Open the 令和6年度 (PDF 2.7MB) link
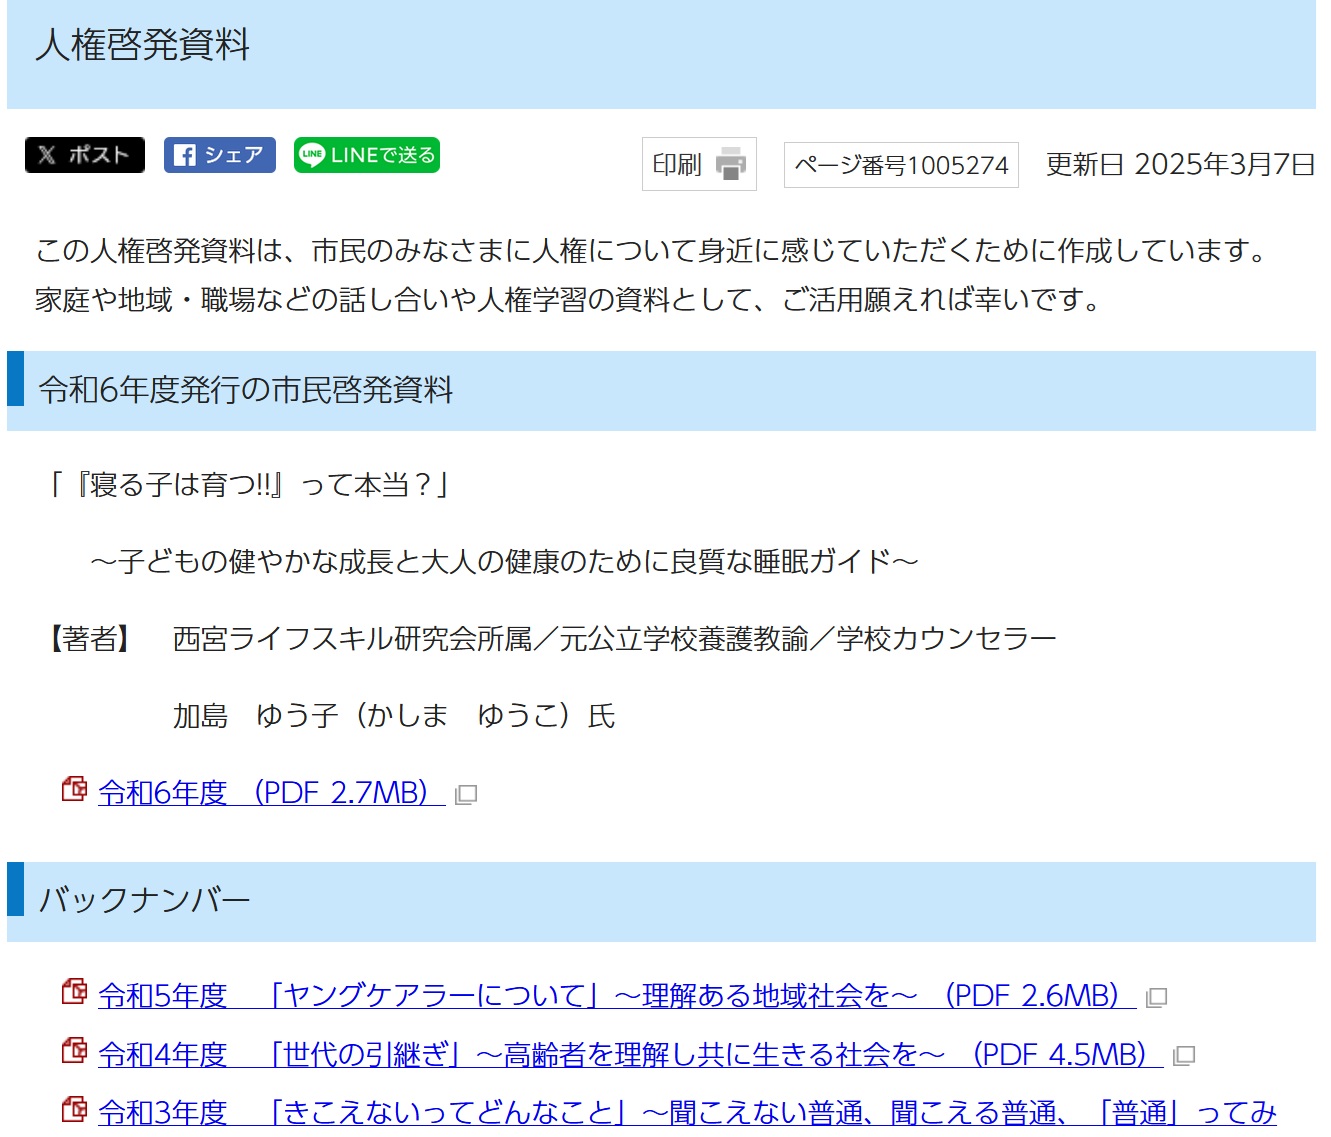The width and height of the screenshot is (1331, 1137). (x=270, y=793)
